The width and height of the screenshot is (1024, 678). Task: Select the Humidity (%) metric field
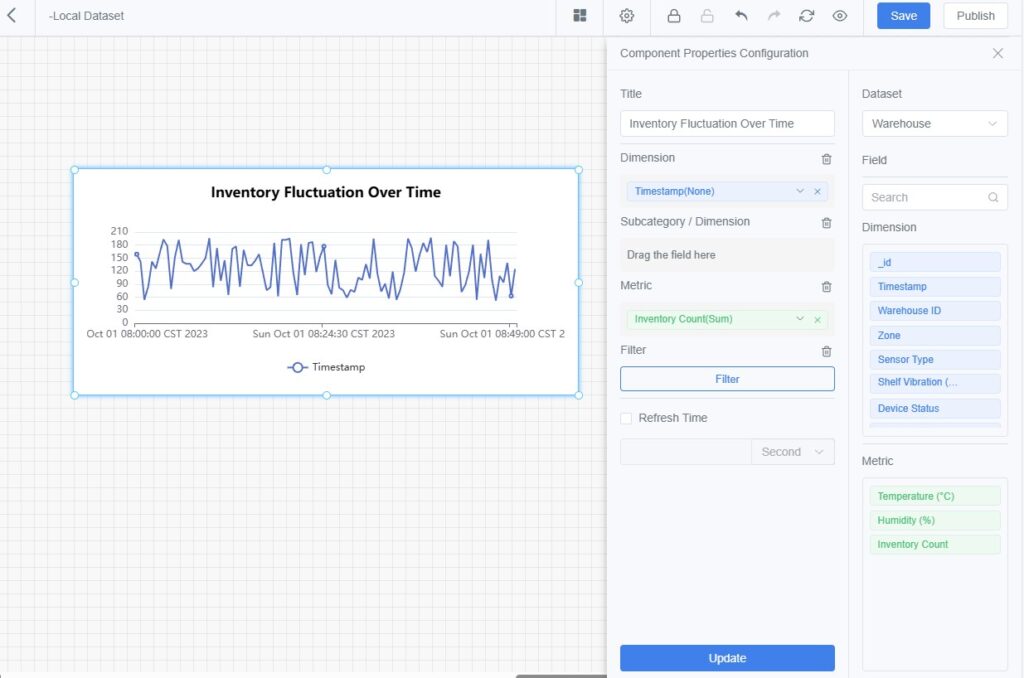(934, 520)
